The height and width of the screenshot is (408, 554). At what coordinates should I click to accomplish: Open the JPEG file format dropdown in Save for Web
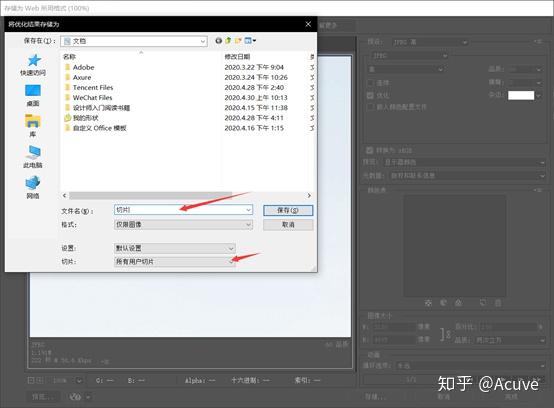(408, 56)
